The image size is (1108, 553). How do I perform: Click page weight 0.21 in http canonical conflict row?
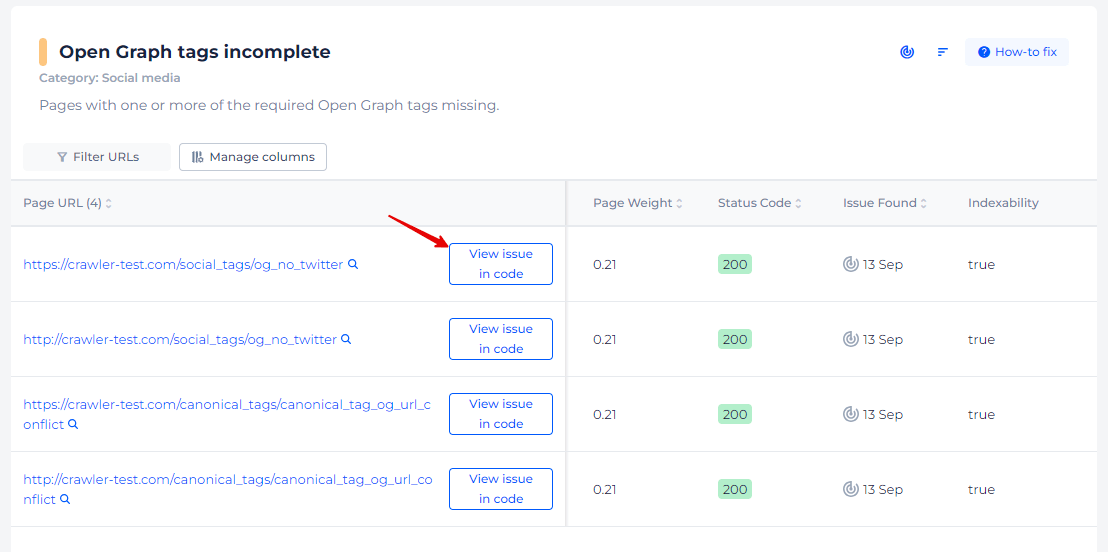pyautogui.click(x=604, y=489)
